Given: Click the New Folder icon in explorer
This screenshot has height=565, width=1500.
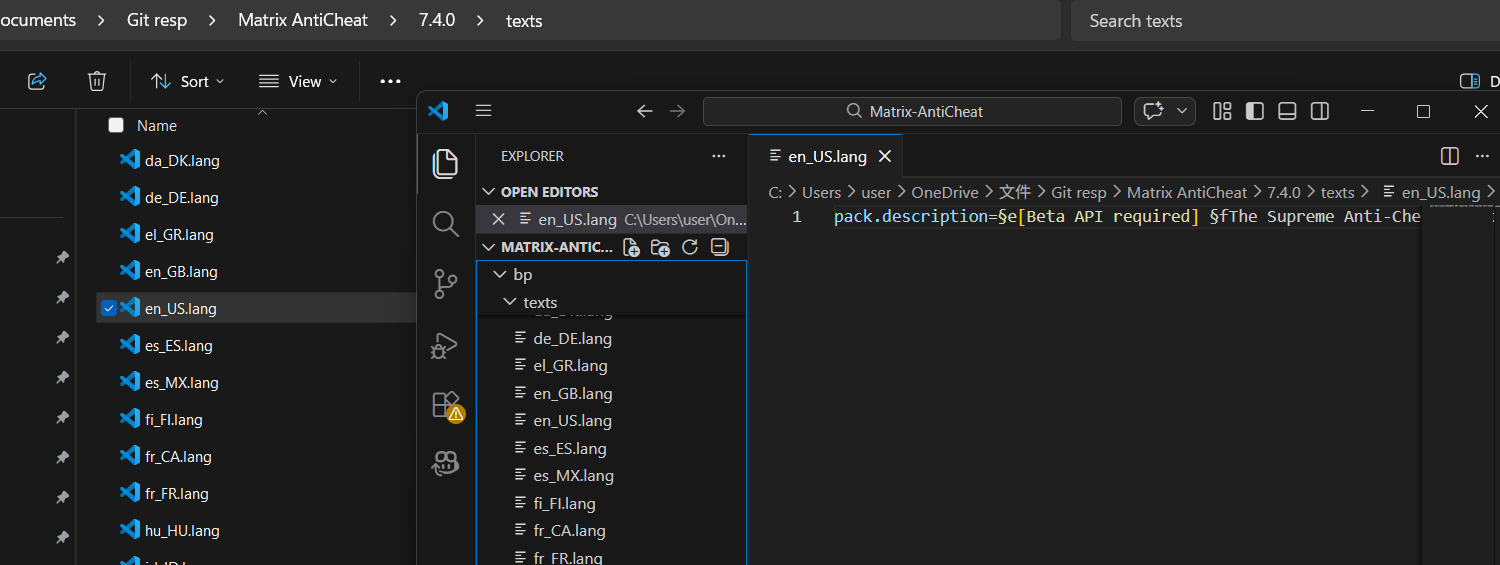Looking at the screenshot, I should [660, 248].
